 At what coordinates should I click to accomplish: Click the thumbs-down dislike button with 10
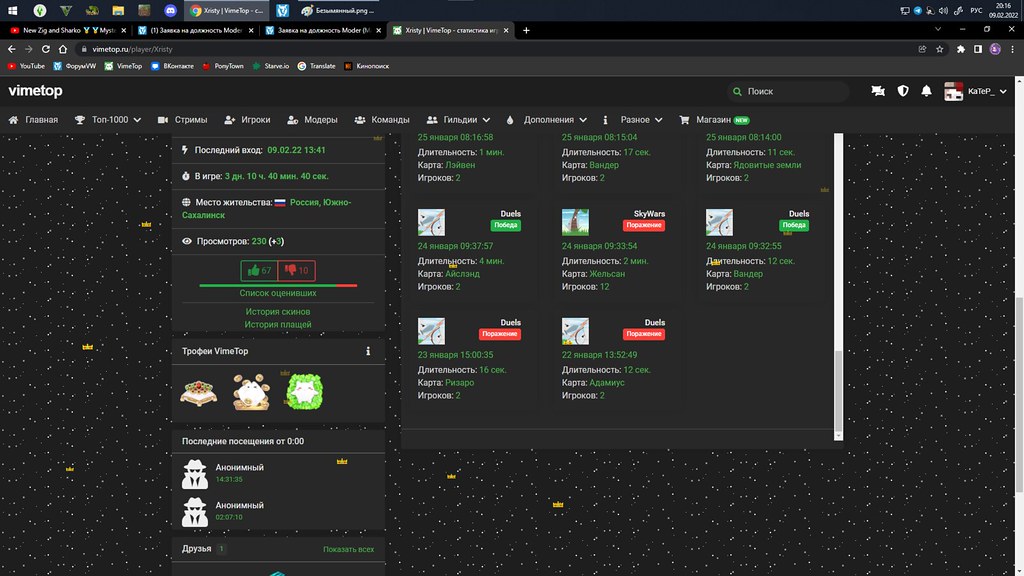[x=297, y=270]
